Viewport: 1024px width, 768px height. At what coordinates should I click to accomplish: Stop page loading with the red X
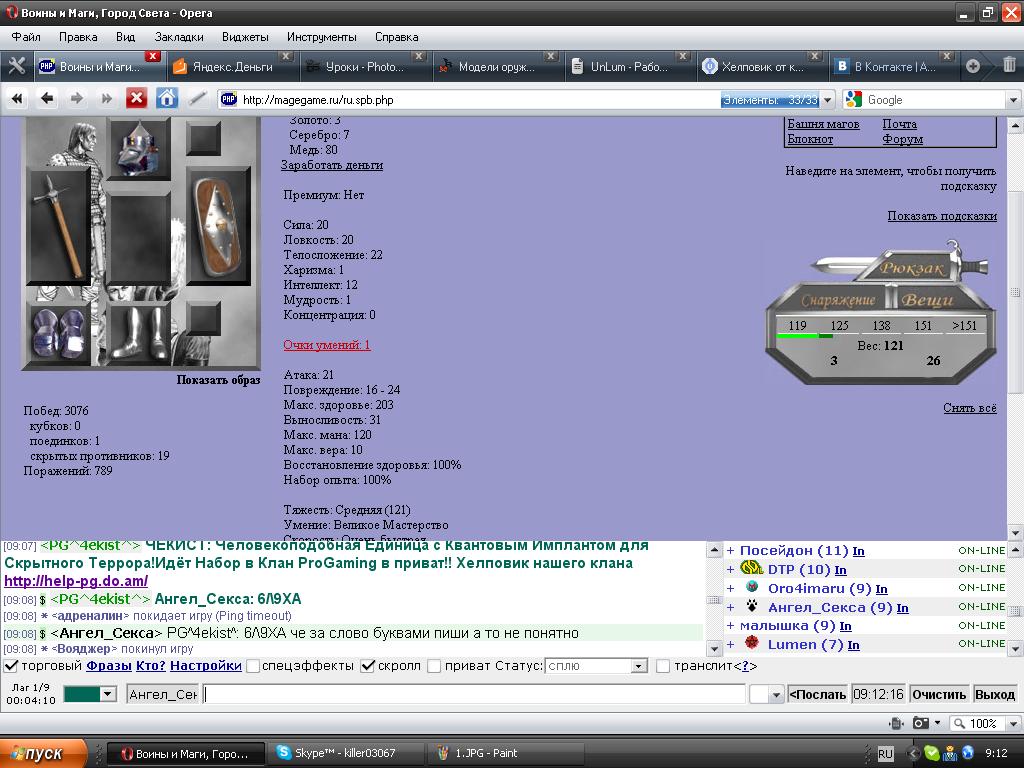(136, 99)
